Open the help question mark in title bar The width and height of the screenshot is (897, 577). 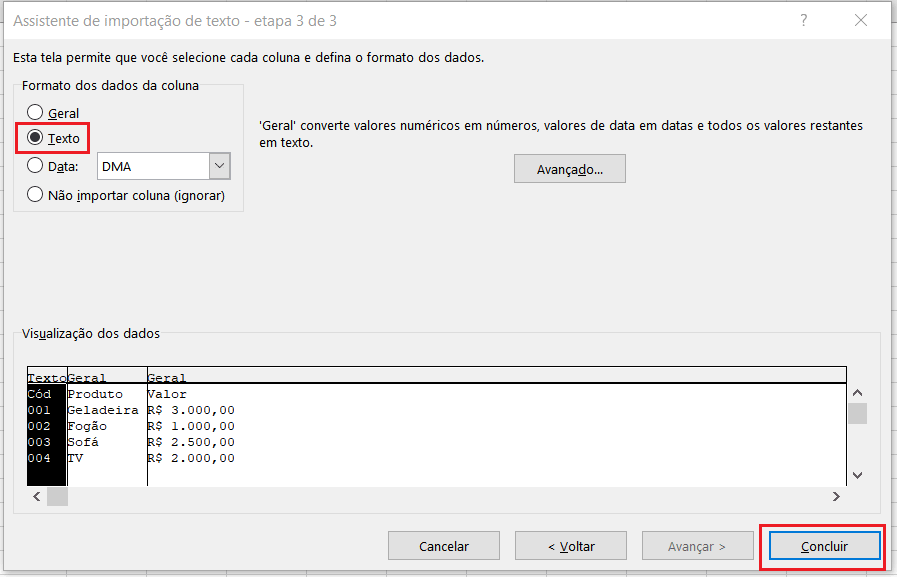803,20
